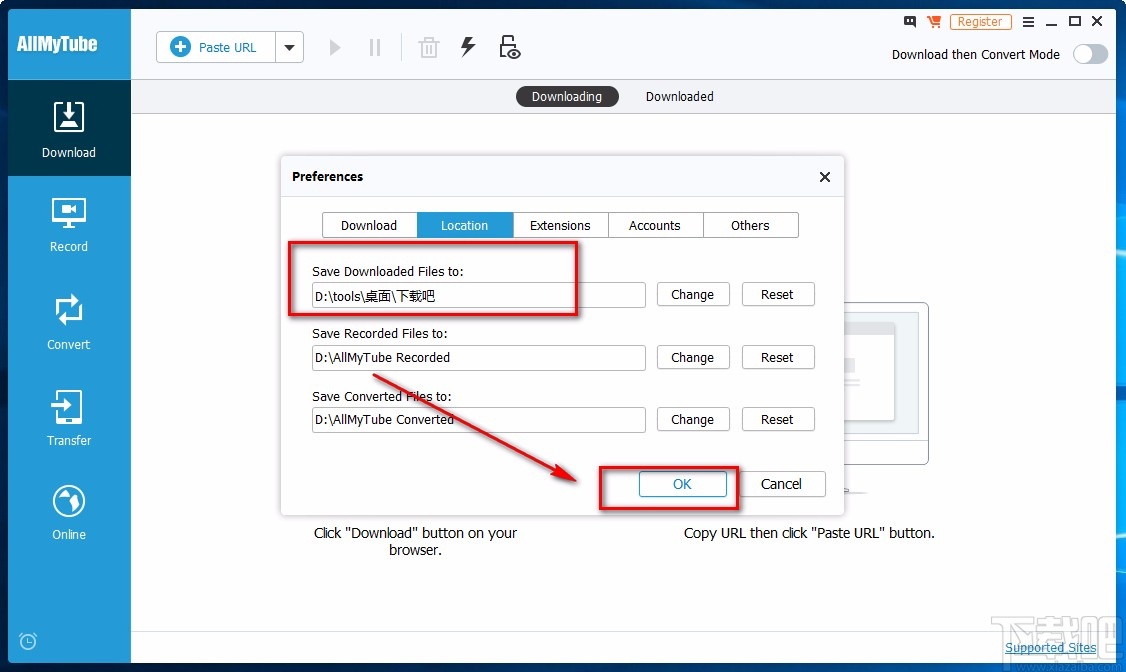Reset the converted files save location

778,419
